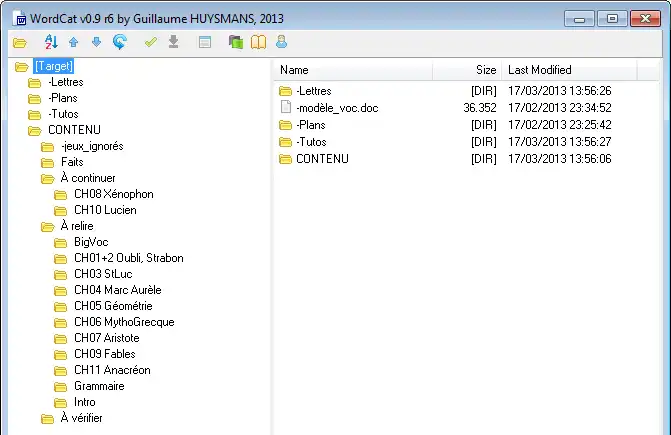Click the gray download arrow icon
The width and height of the screenshot is (671, 435).
pos(173,42)
